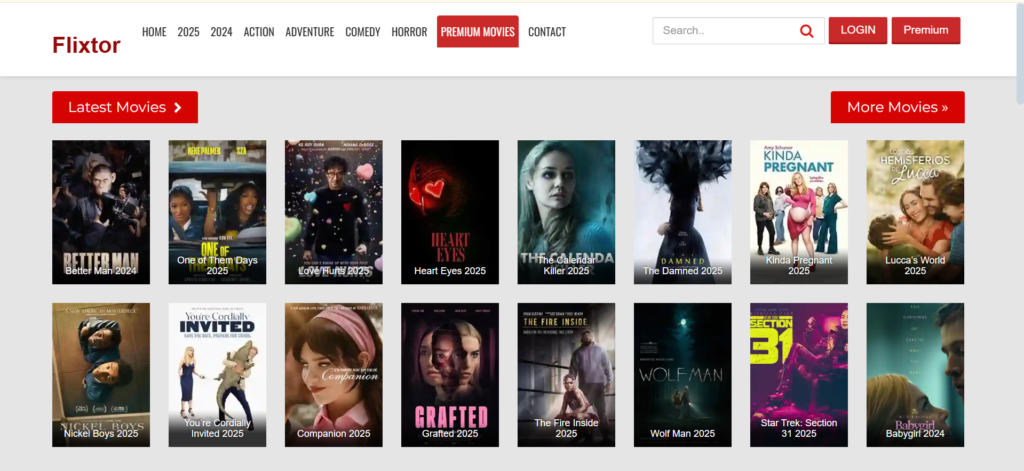1024x471 pixels.
Task: Open the Better Man 2024 poster
Action: [101, 212]
